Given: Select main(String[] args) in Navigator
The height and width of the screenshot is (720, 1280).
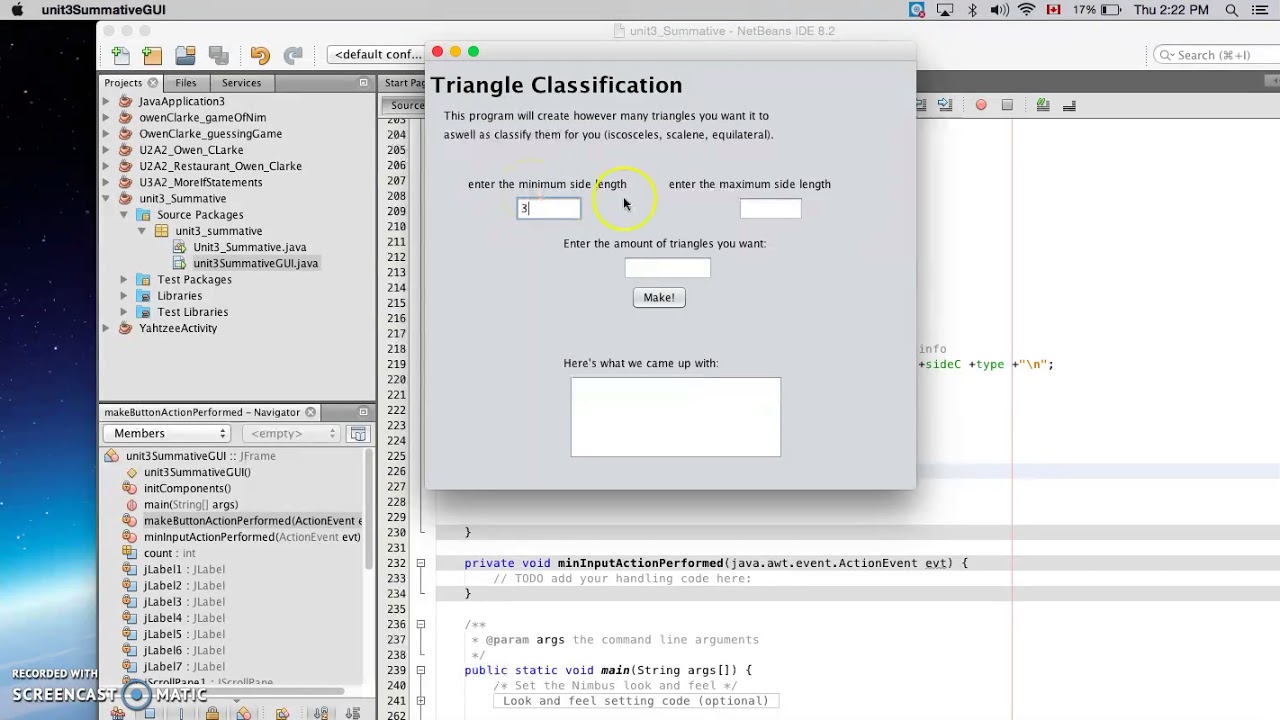Looking at the screenshot, I should click(x=190, y=505).
